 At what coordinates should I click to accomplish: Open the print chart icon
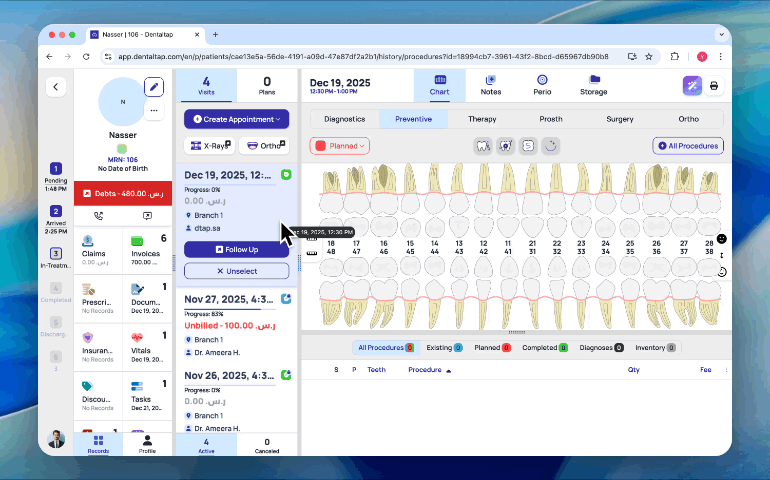click(x=714, y=86)
